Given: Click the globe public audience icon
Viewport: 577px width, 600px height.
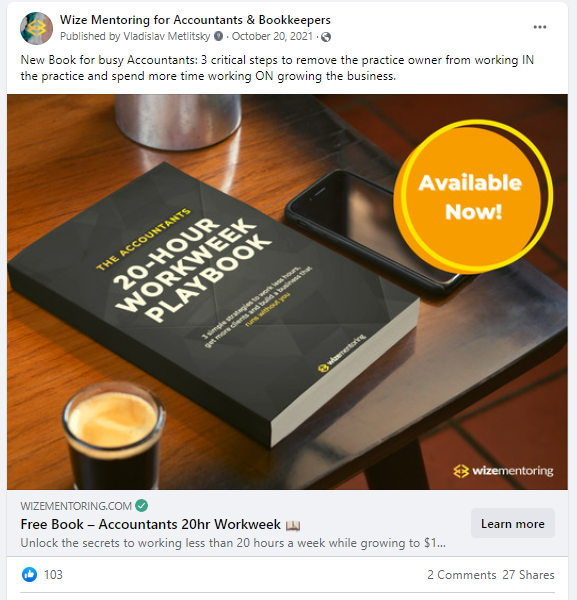Looking at the screenshot, I should pyautogui.click(x=326, y=37).
